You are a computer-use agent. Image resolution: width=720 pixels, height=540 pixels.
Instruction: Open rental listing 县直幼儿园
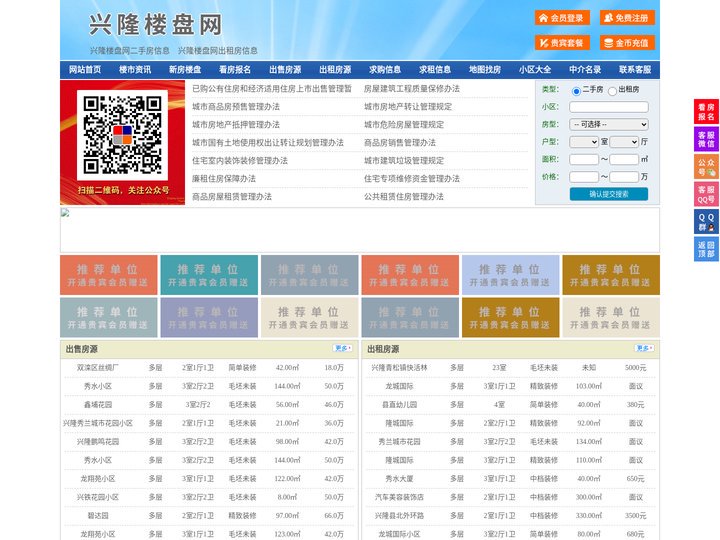(x=399, y=405)
